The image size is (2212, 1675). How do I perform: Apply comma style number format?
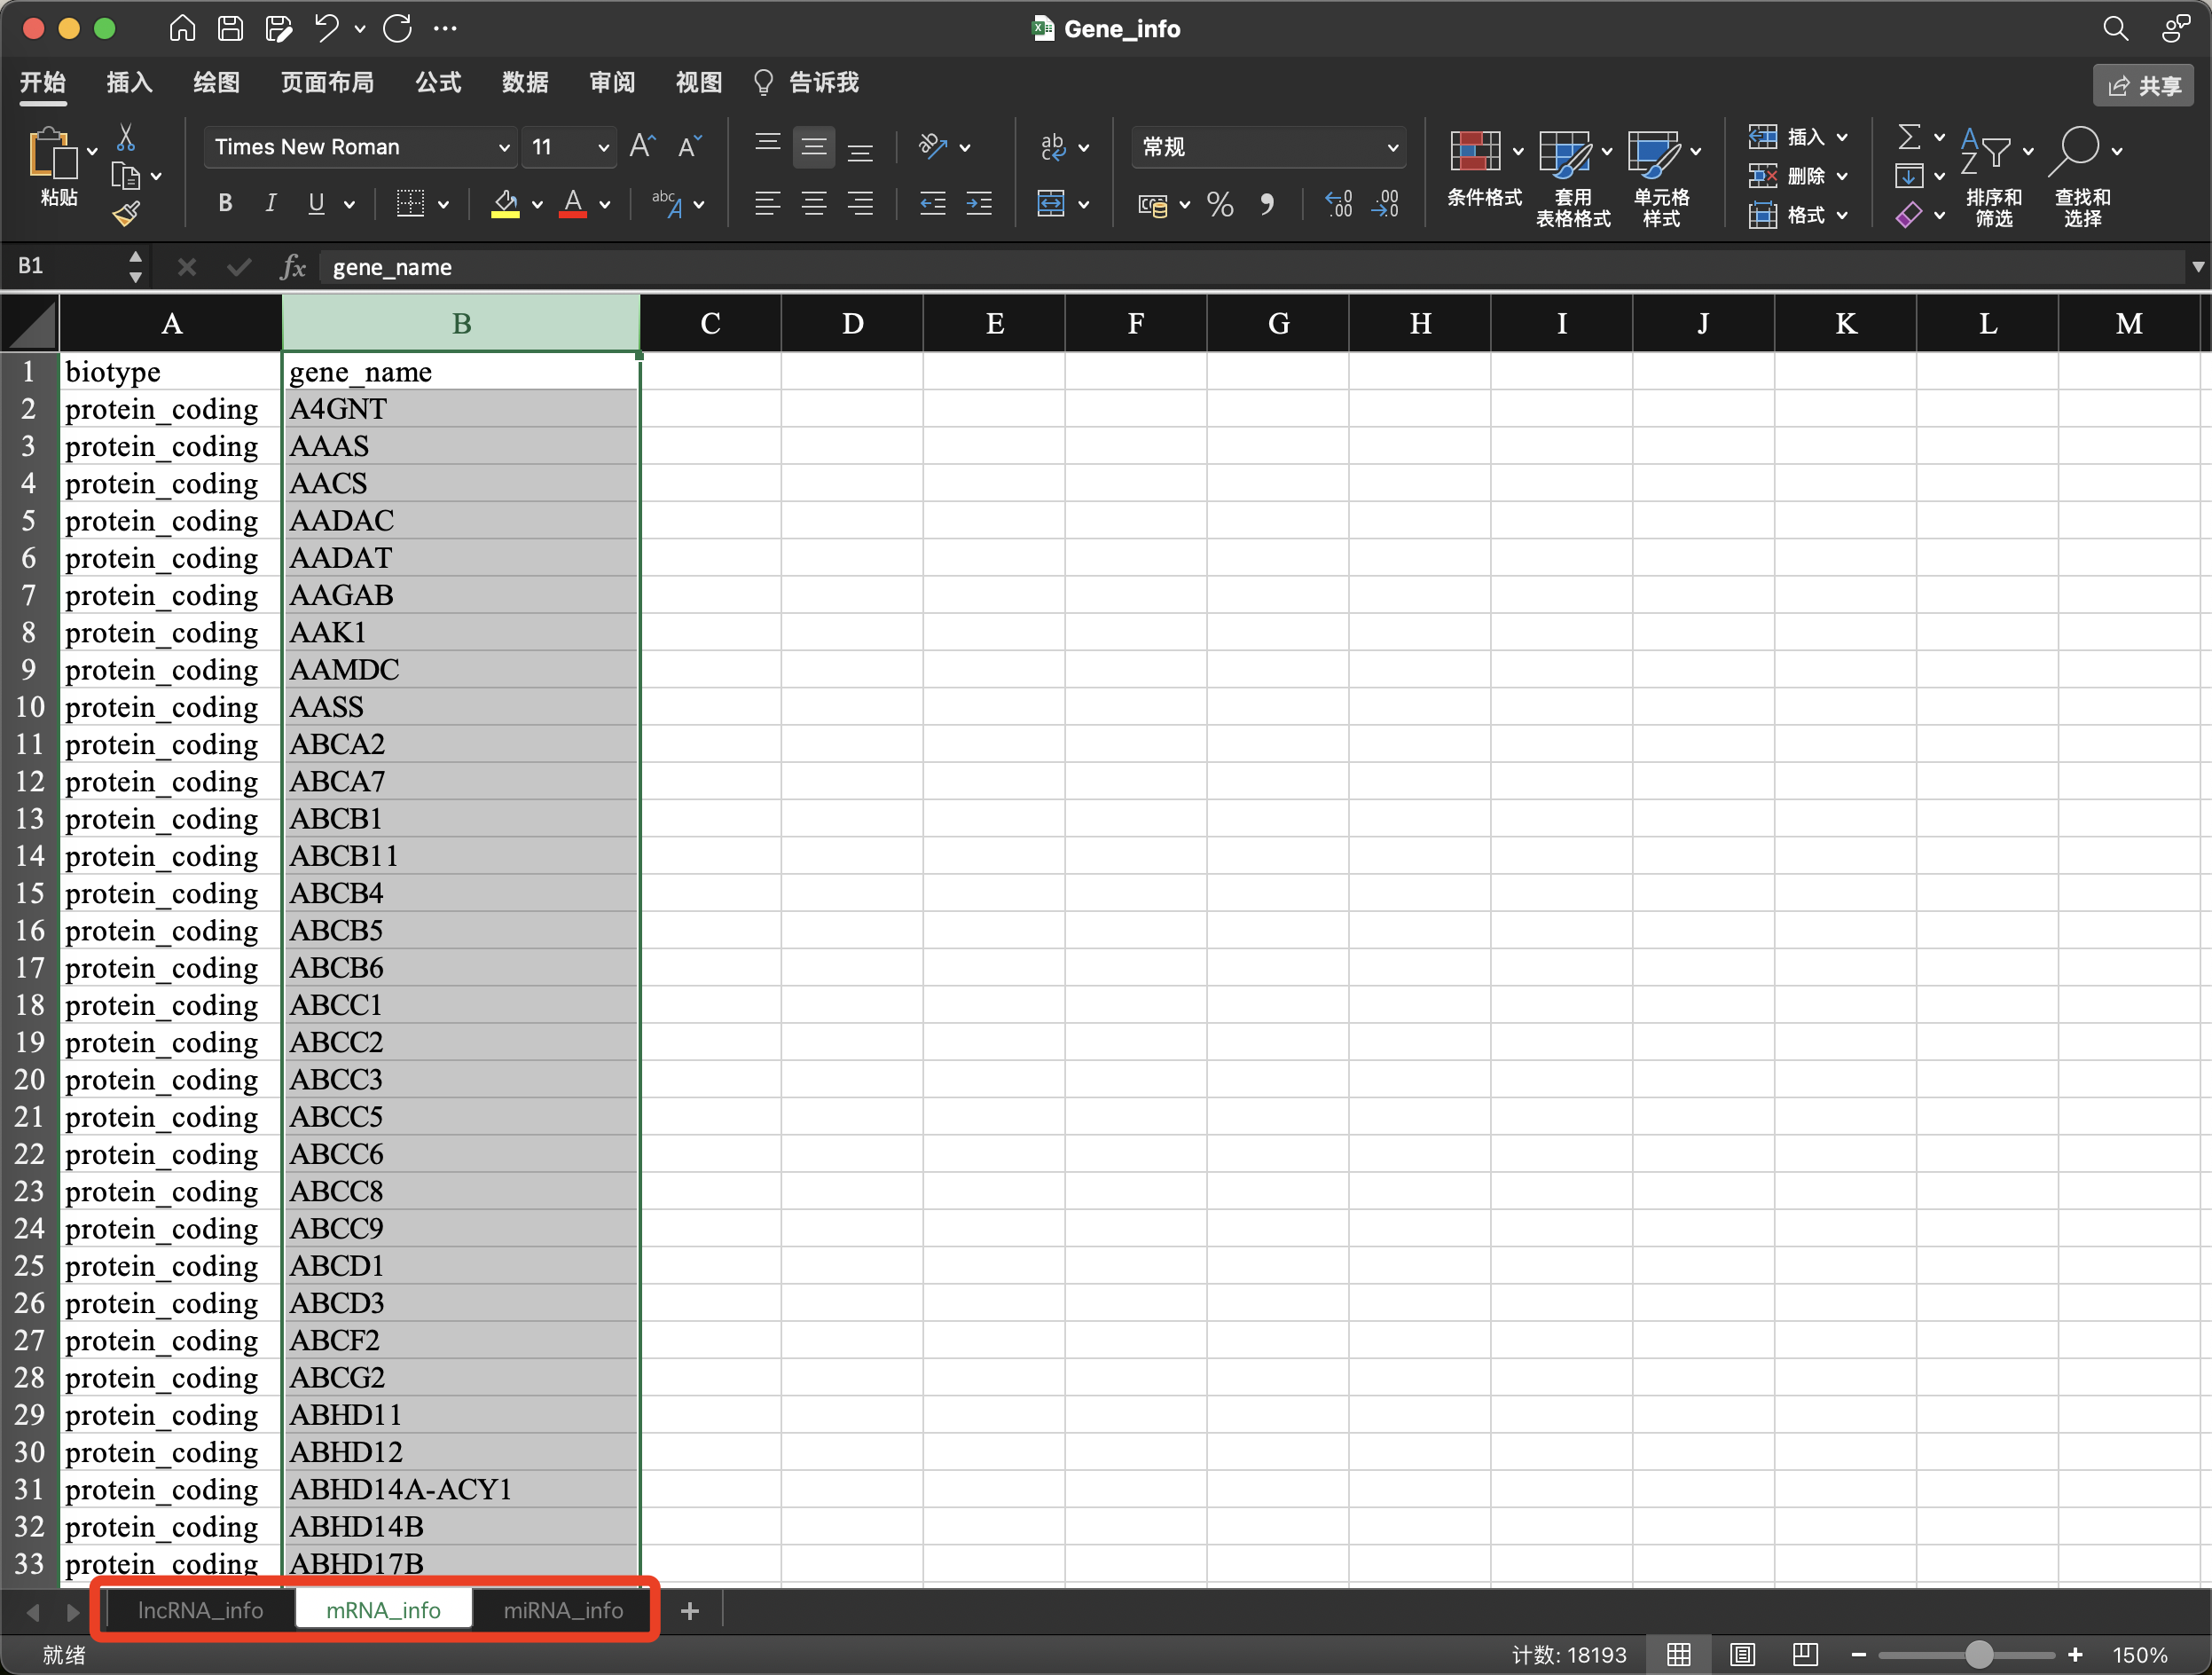click(1267, 204)
